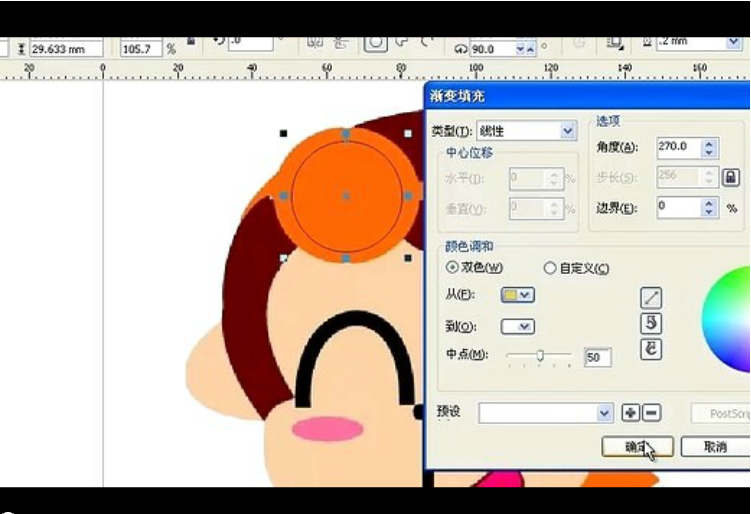Increase the 边界 edge pad value
The image size is (751, 514).
709,204
